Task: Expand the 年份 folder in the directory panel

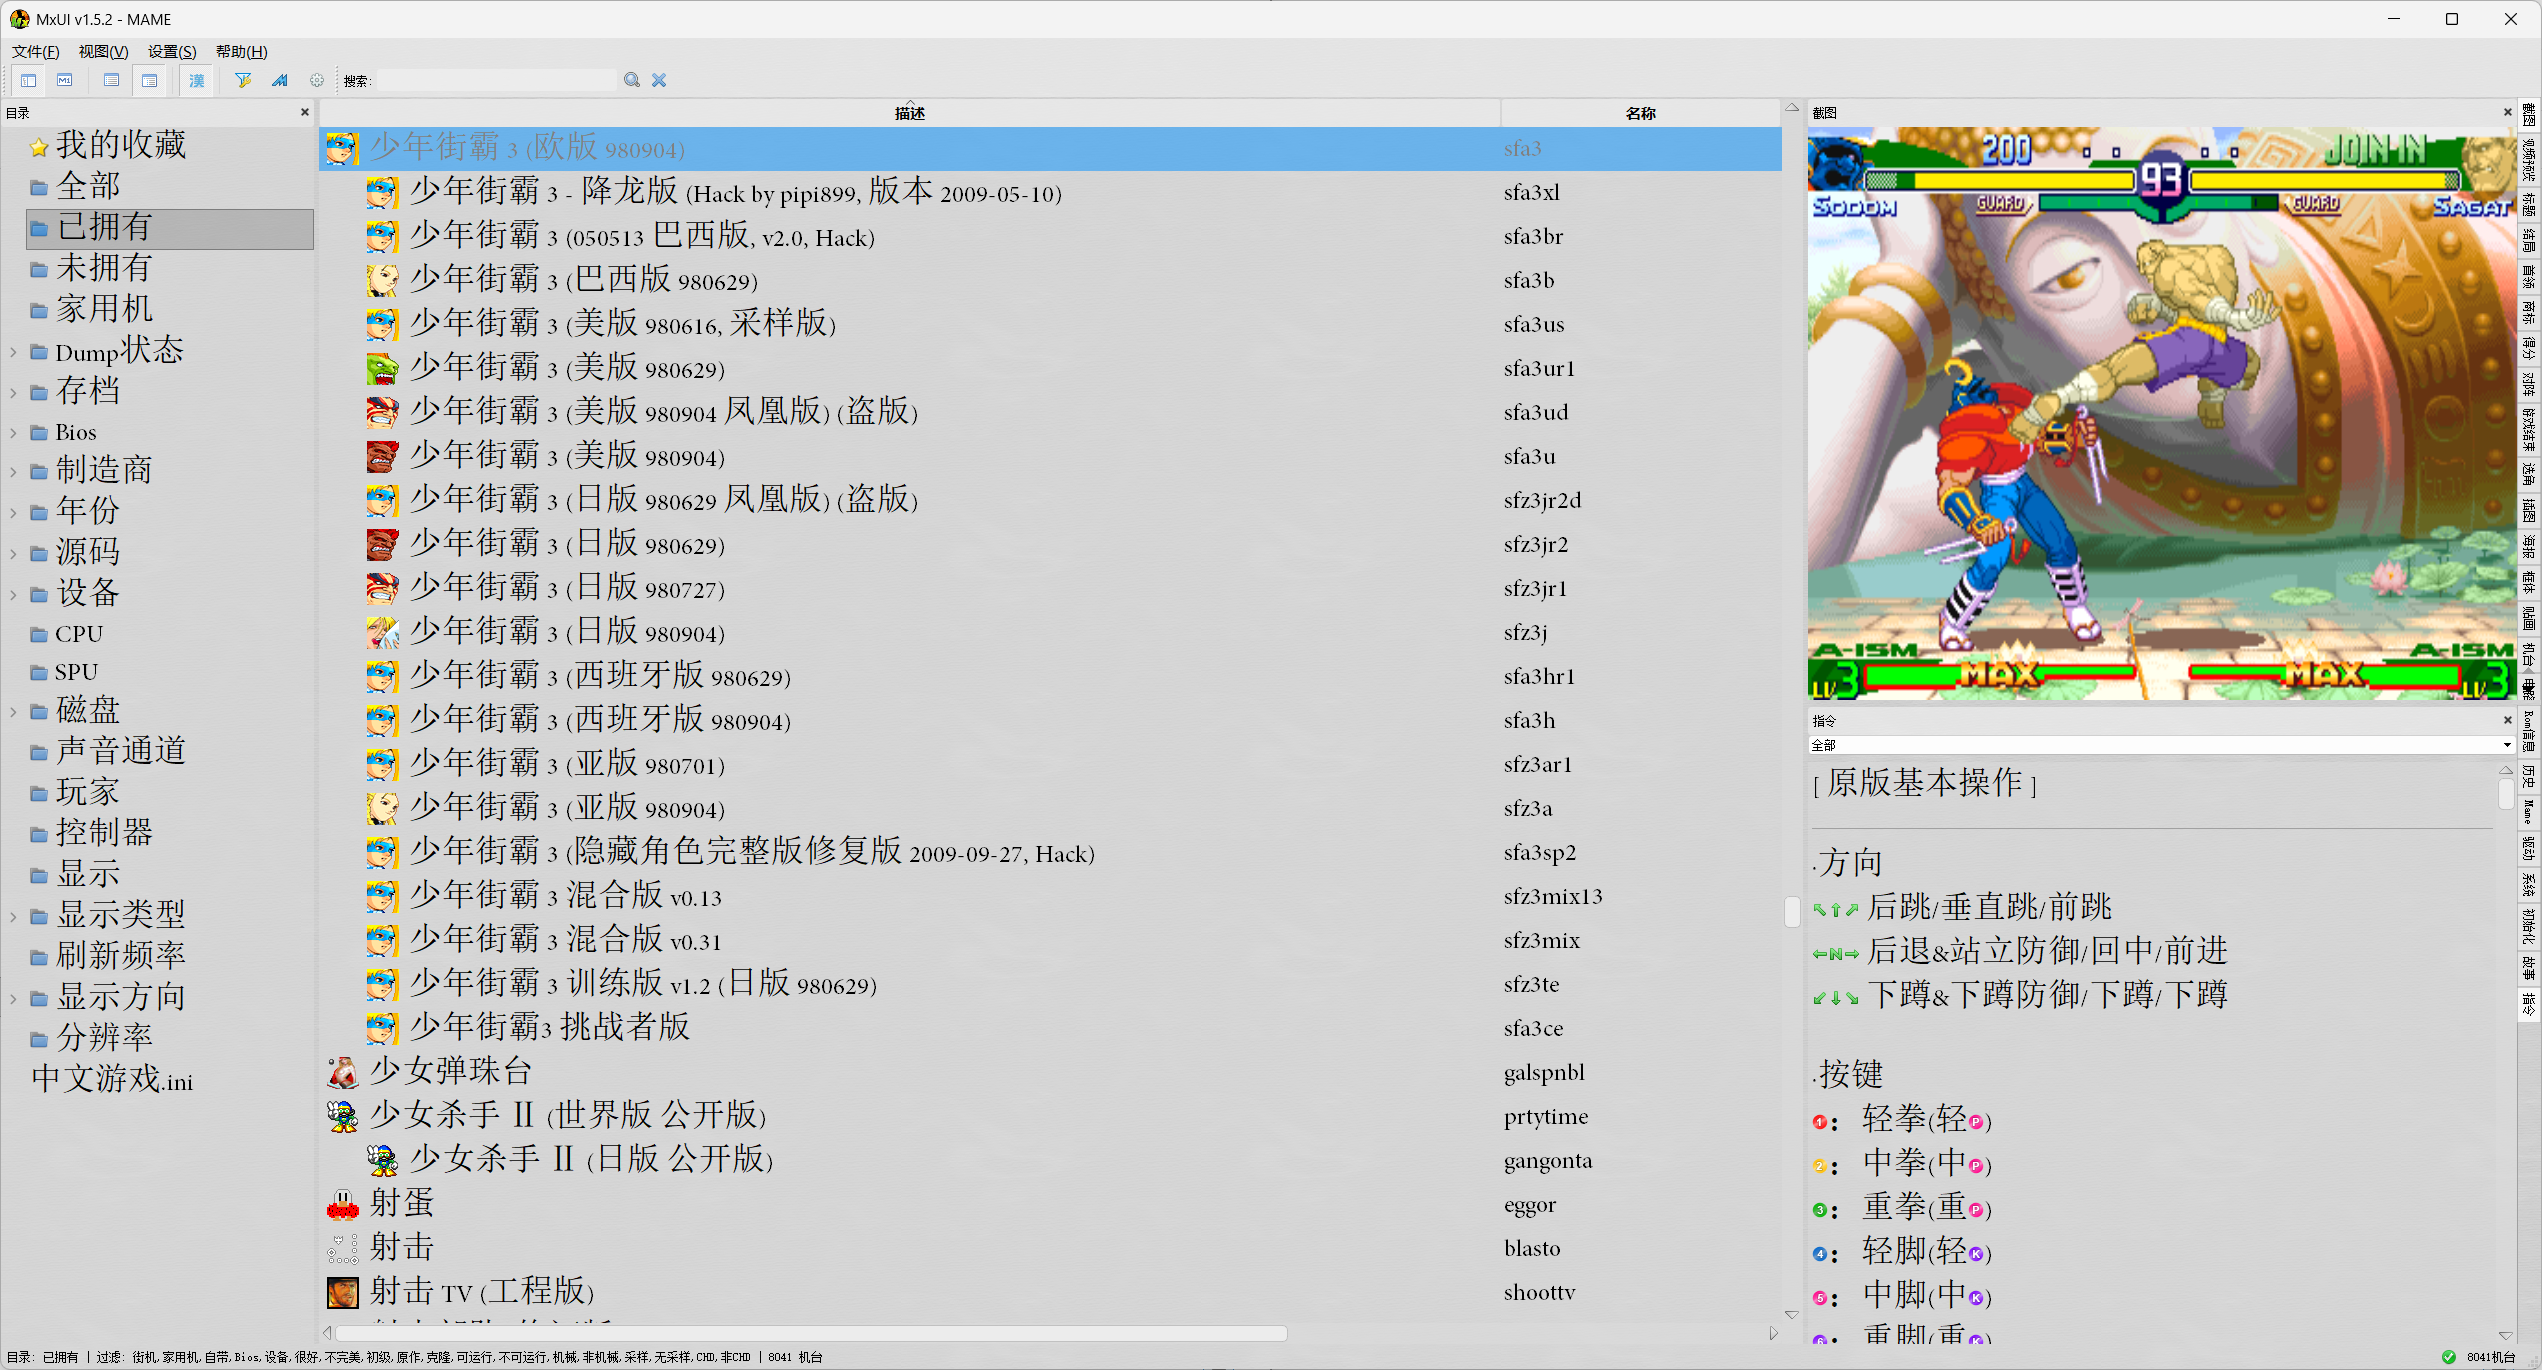Action: click(x=13, y=511)
